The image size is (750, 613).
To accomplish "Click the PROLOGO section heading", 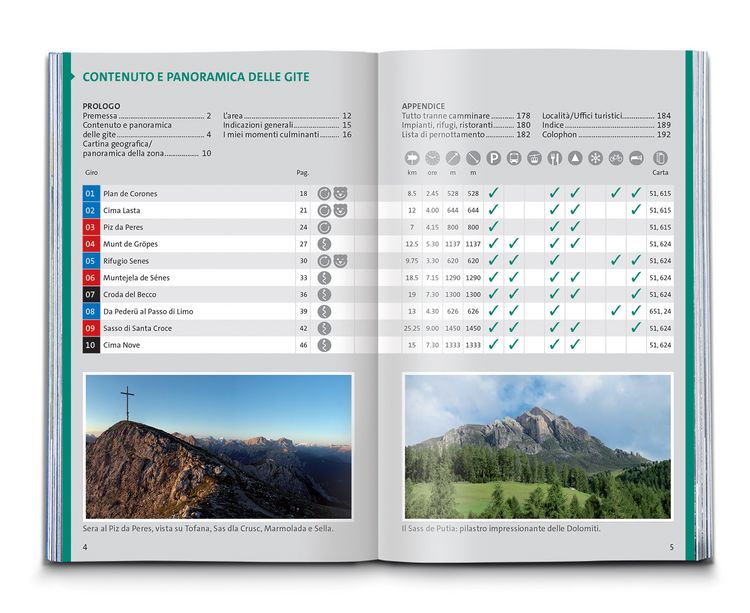I will tap(101, 106).
